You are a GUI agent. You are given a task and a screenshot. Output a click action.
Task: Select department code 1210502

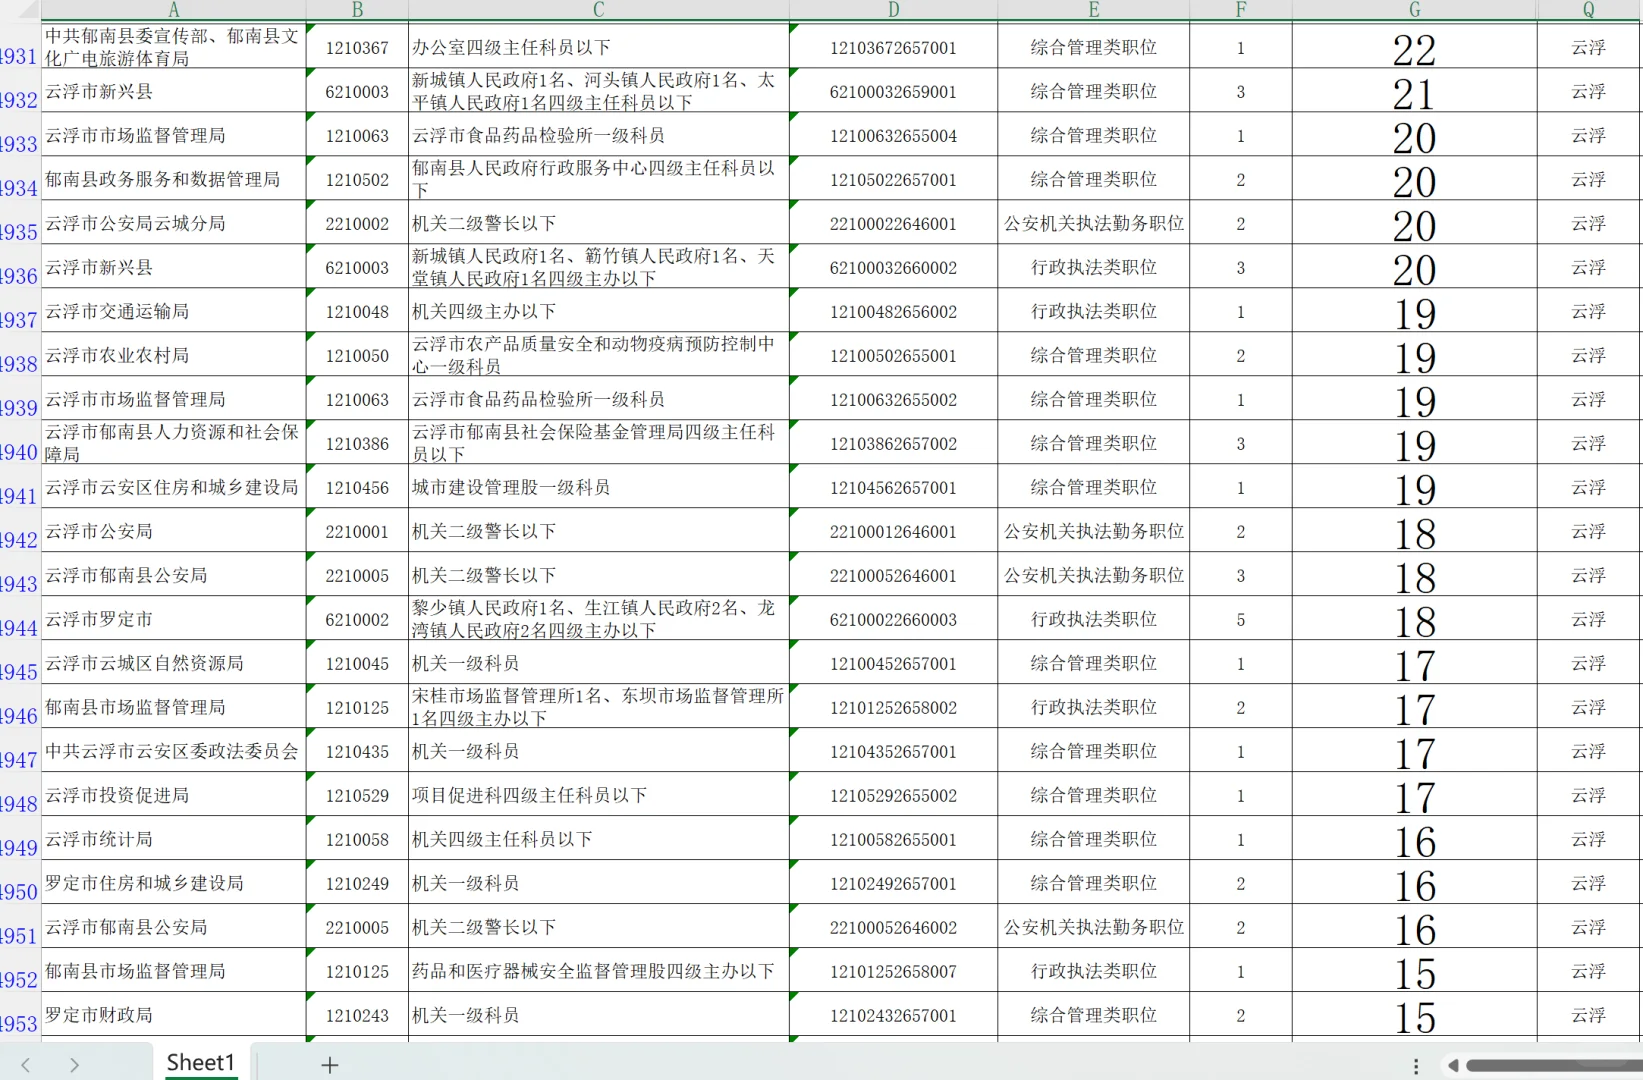coord(357,179)
